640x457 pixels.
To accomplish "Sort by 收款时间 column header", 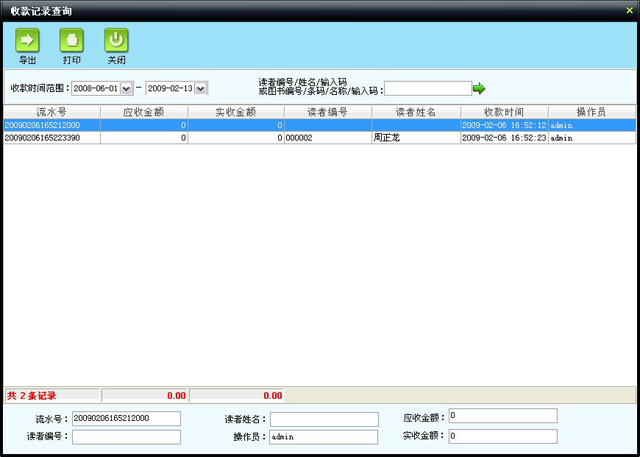I will [x=504, y=112].
